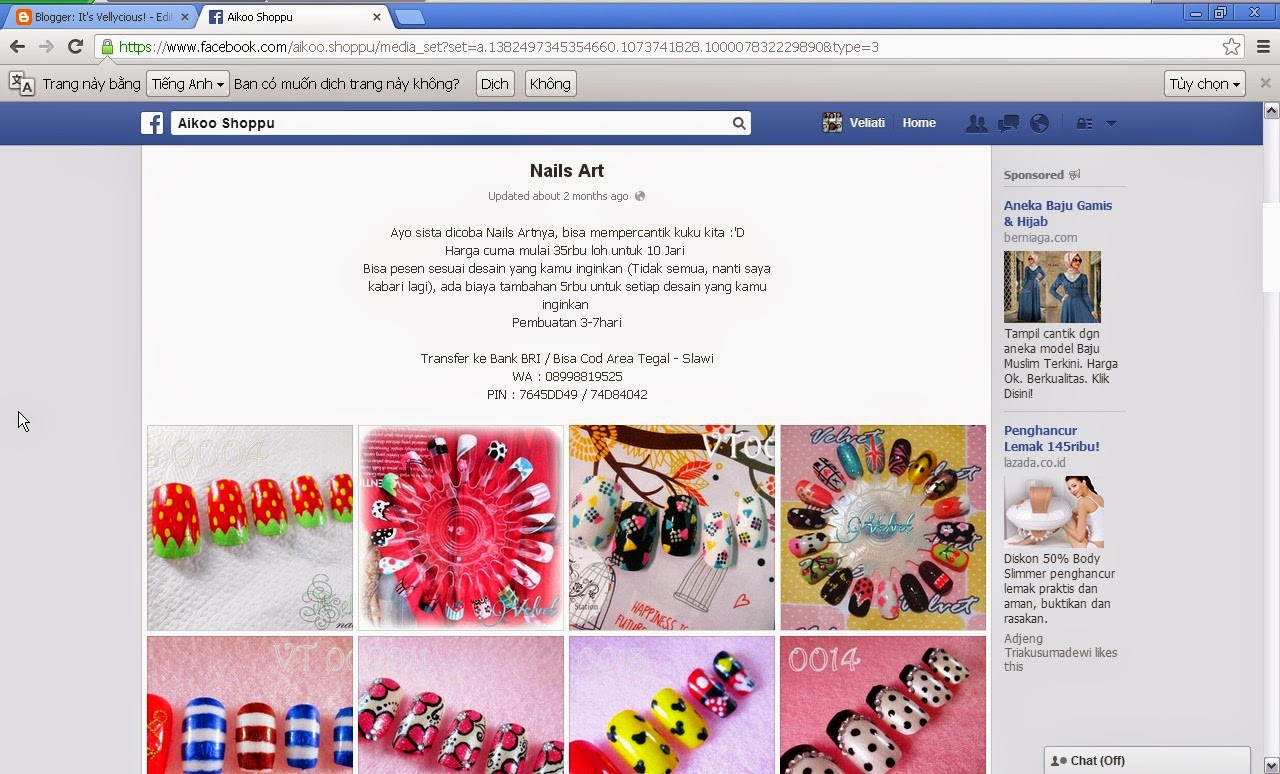Screen dimensions: 1280x774
Task: Open the blue and red striped nails photo
Action: (x=250, y=705)
